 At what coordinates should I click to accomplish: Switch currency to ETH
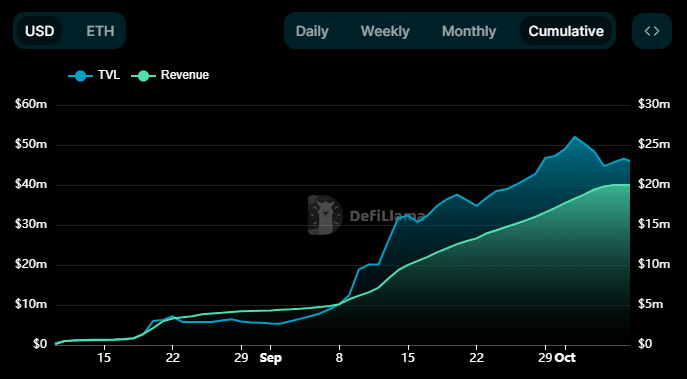tap(100, 31)
